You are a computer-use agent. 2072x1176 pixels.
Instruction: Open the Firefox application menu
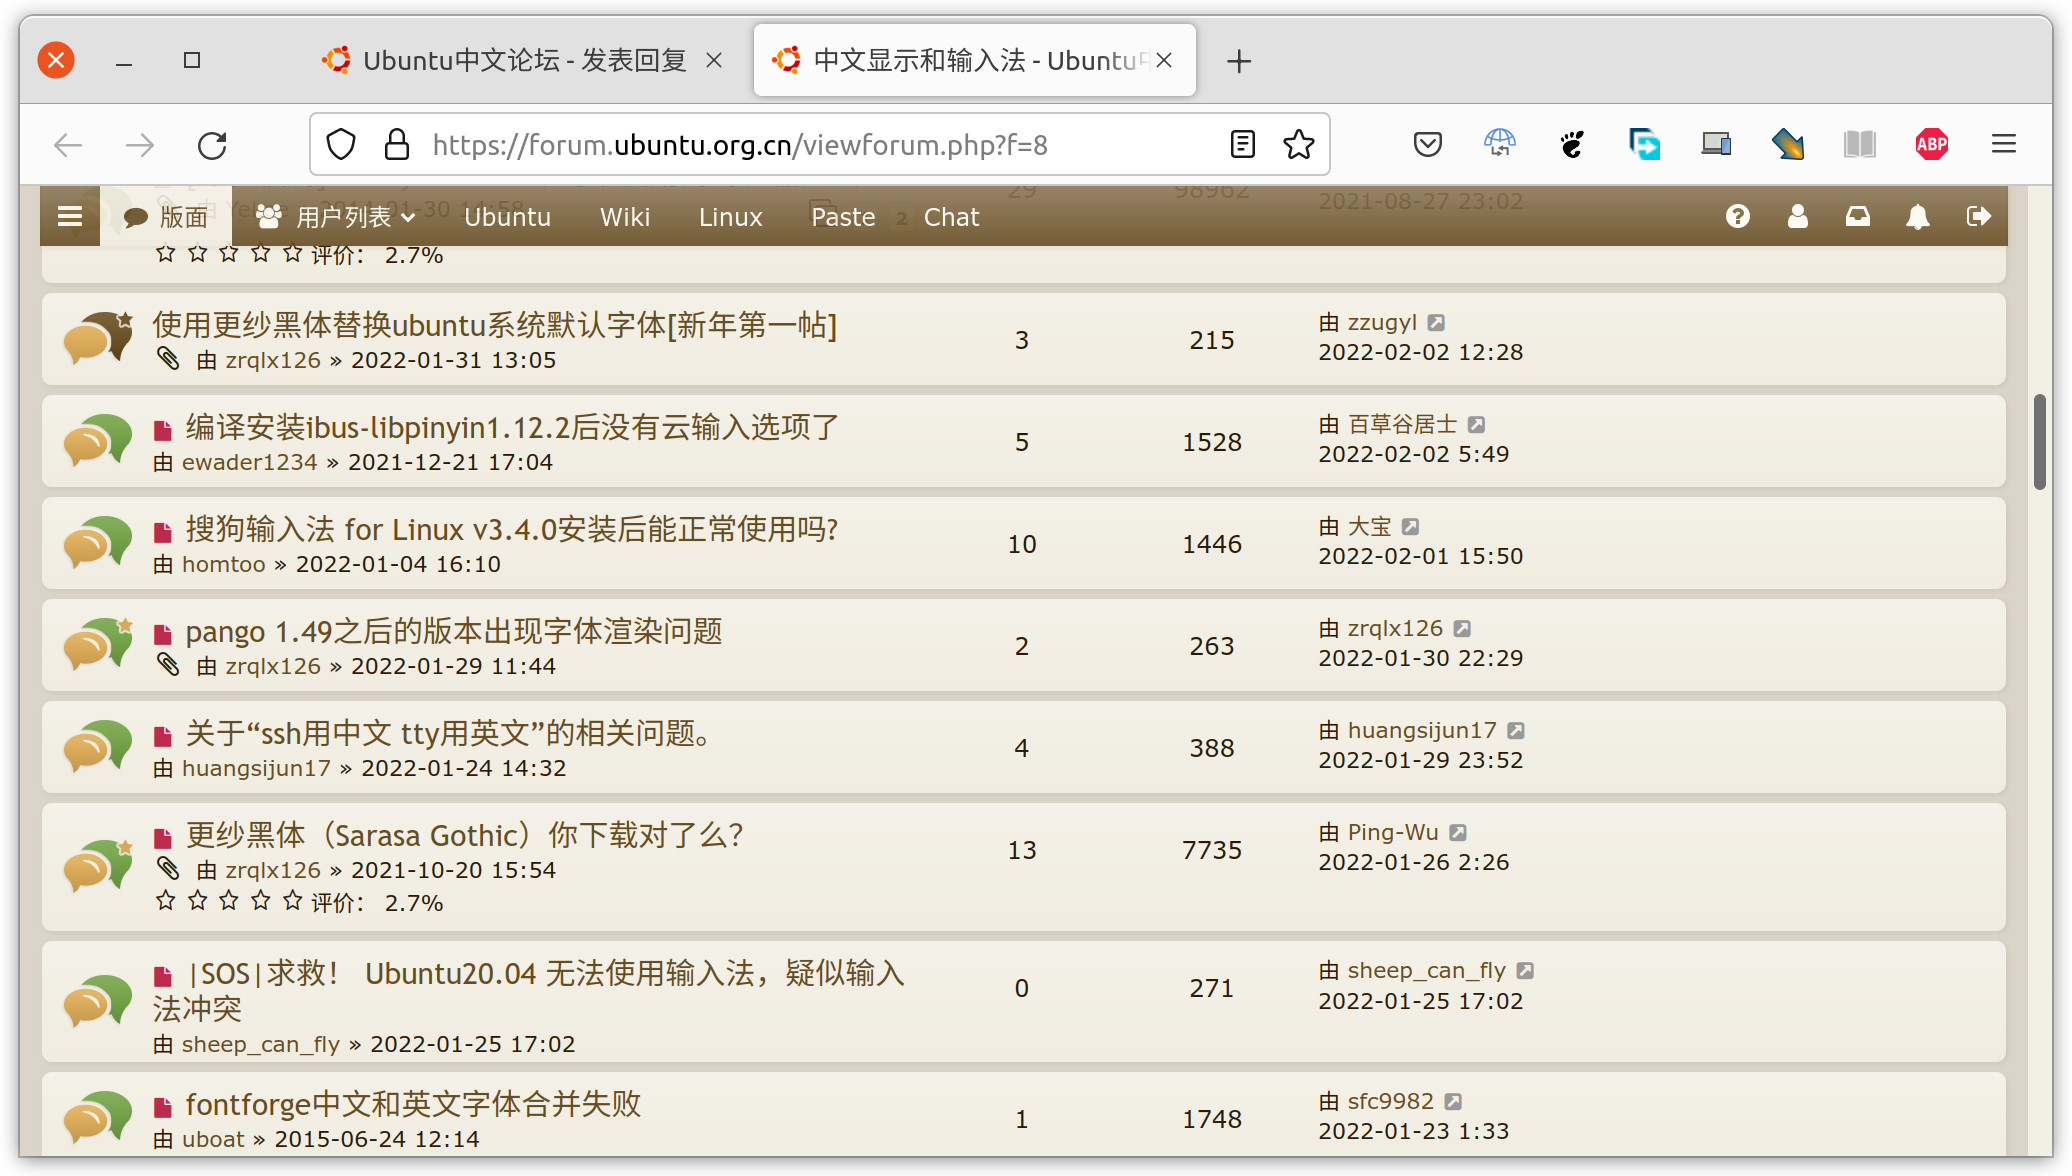click(x=2004, y=145)
